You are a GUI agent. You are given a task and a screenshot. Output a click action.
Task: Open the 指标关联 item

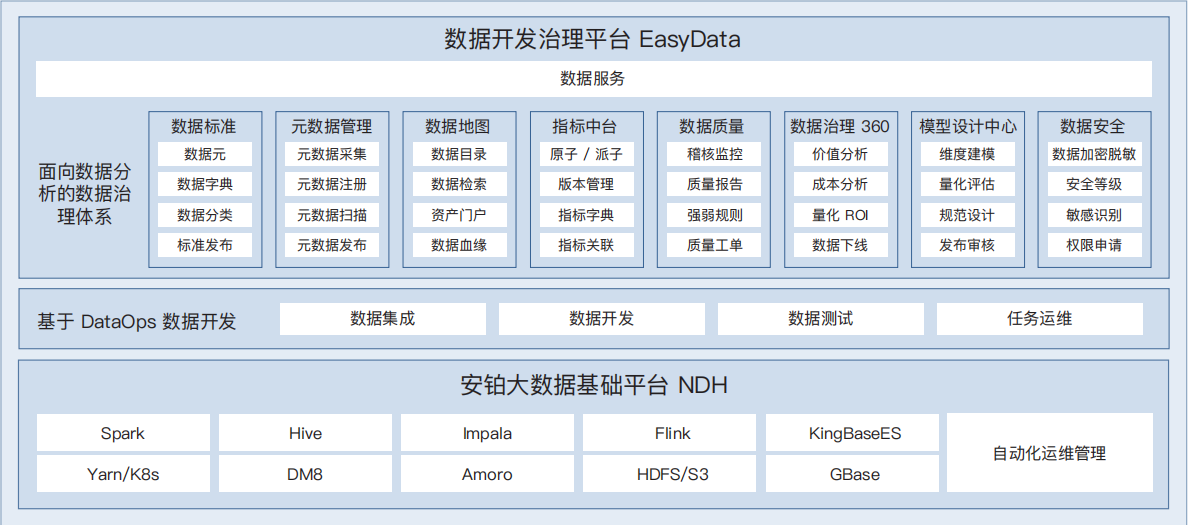coord(586,245)
